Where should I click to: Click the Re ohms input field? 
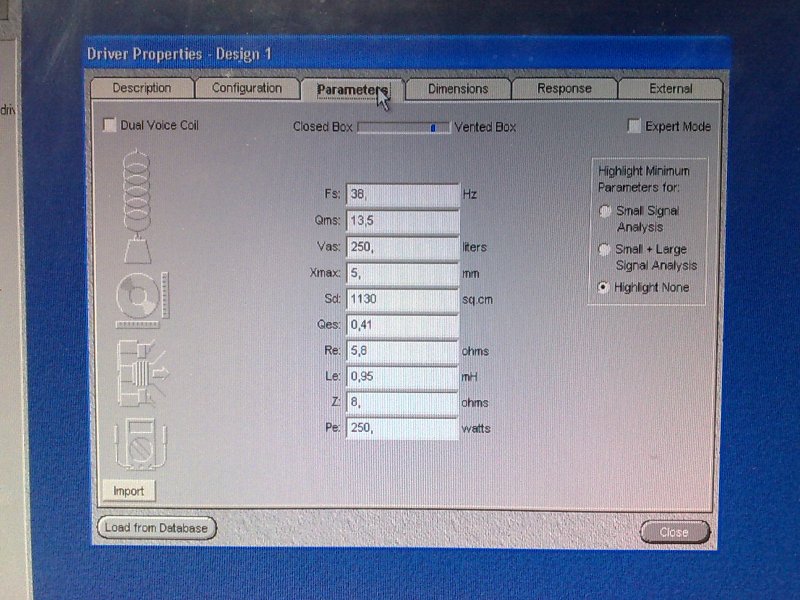403,351
